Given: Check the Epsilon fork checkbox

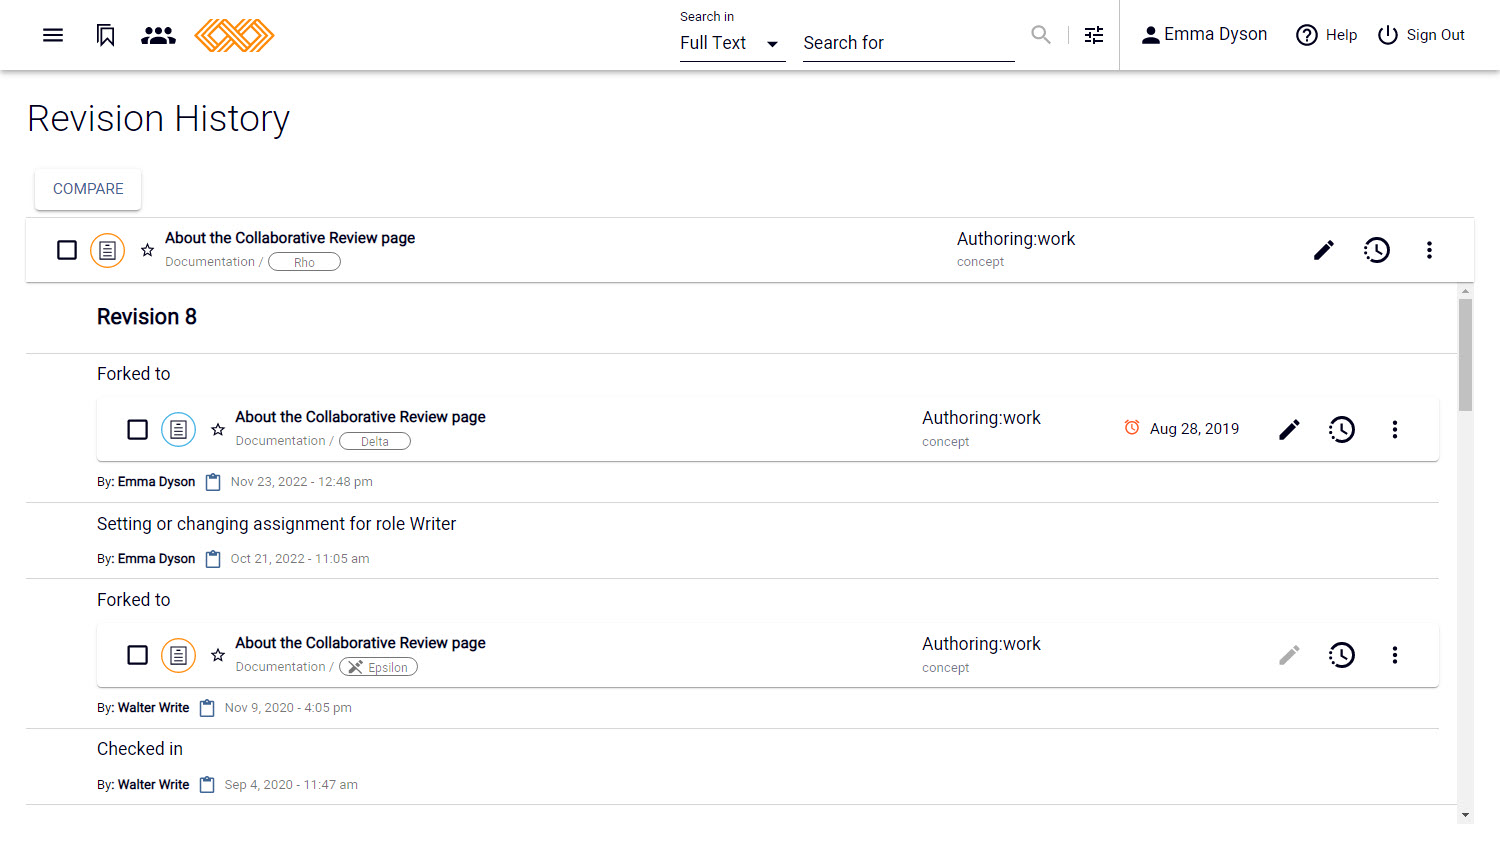Looking at the screenshot, I should (138, 655).
